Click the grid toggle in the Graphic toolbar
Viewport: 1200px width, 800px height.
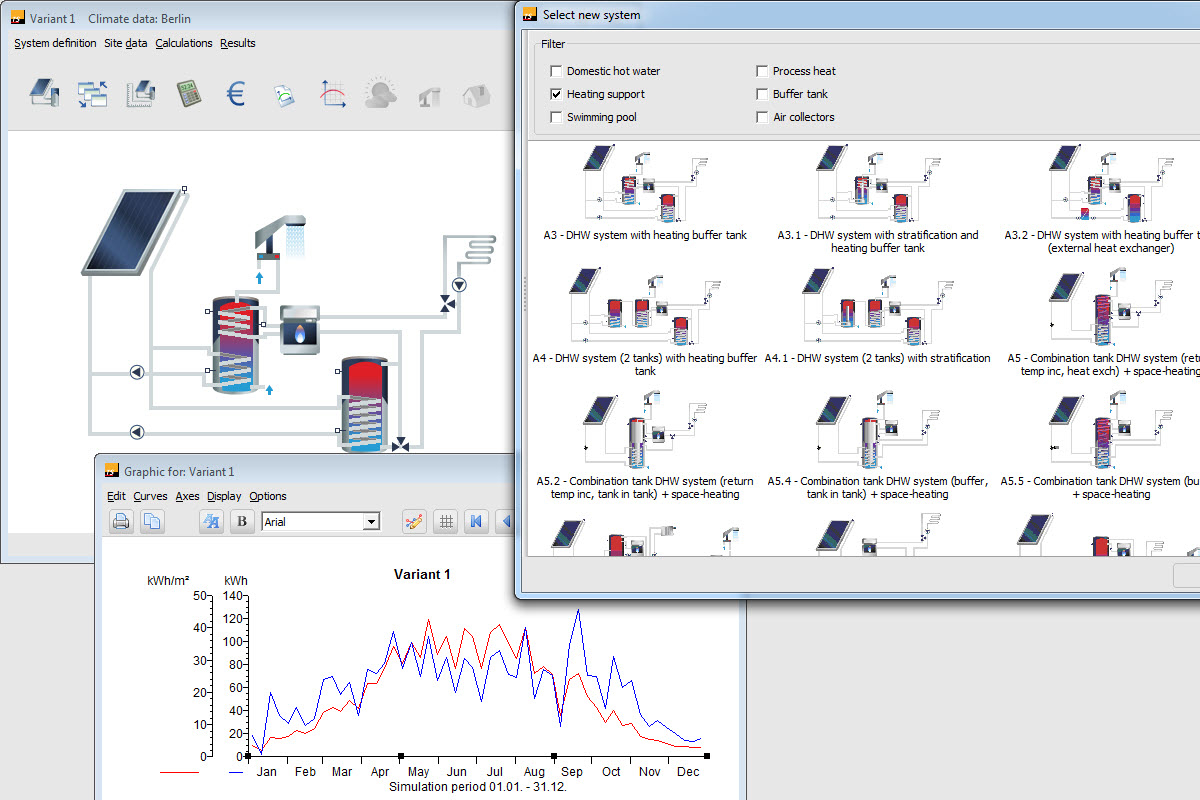[x=445, y=521]
